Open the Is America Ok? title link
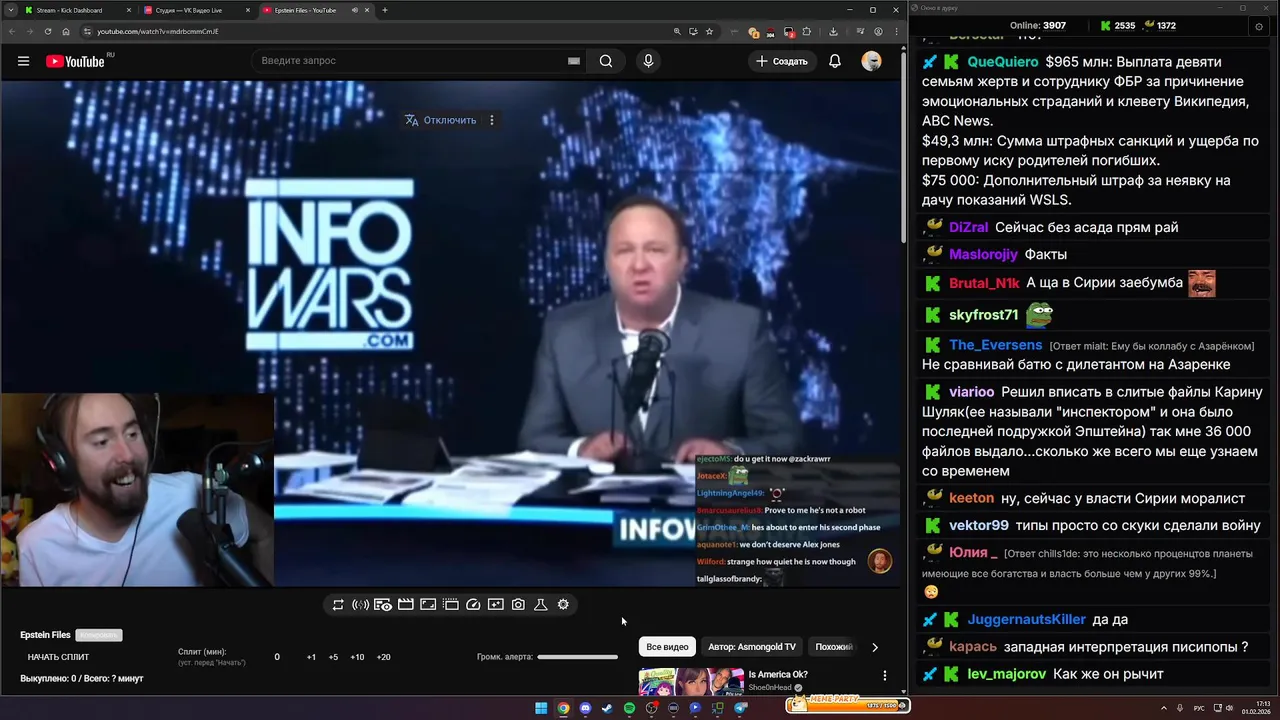Viewport: 1280px width, 720px height. click(x=778, y=674)
